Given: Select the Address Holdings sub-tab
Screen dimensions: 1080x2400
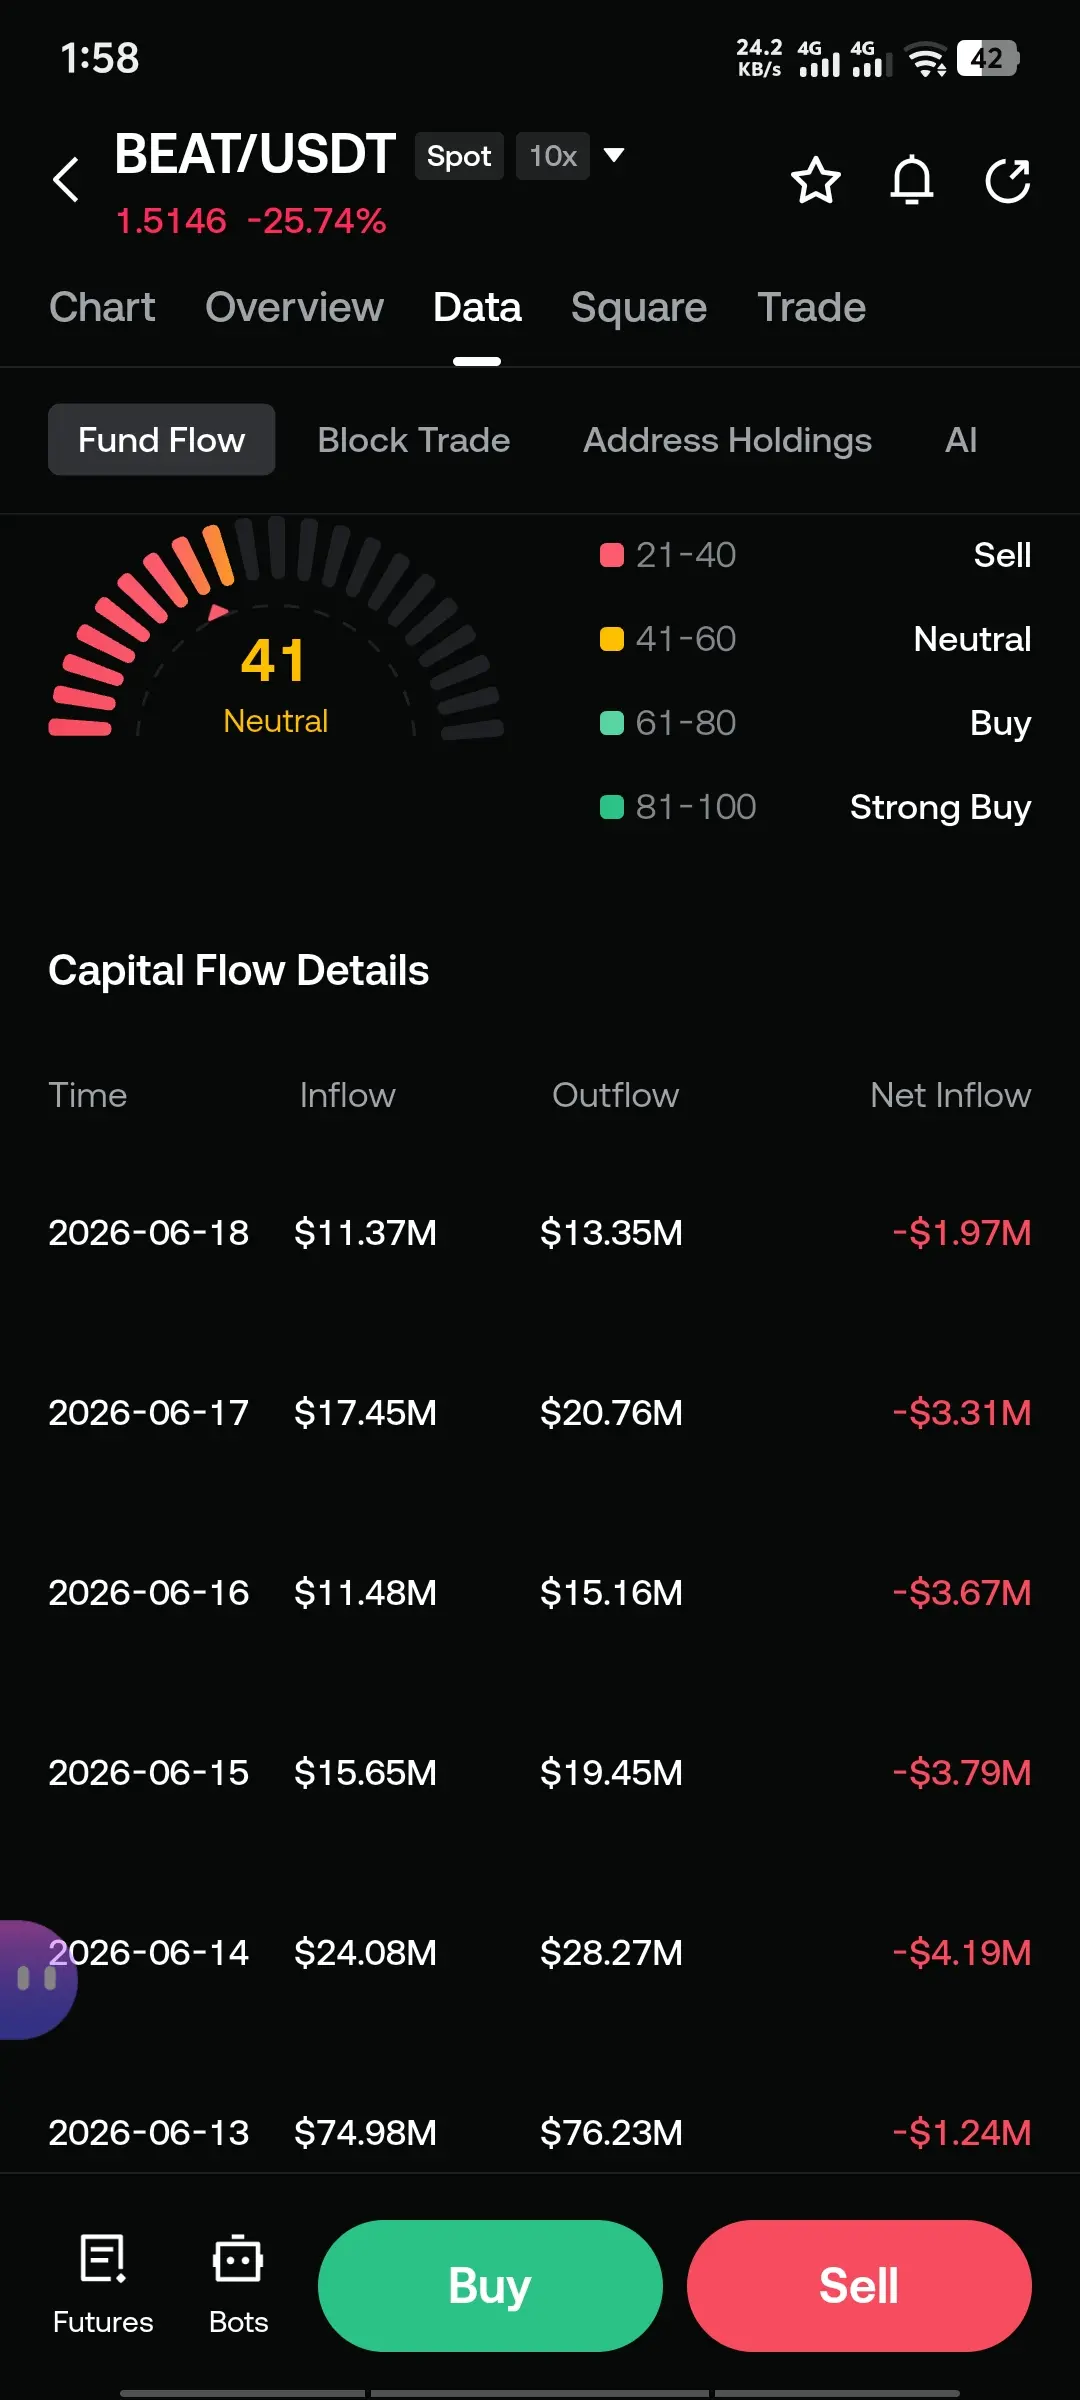Looking at the screenshot, I should point(727,440).
